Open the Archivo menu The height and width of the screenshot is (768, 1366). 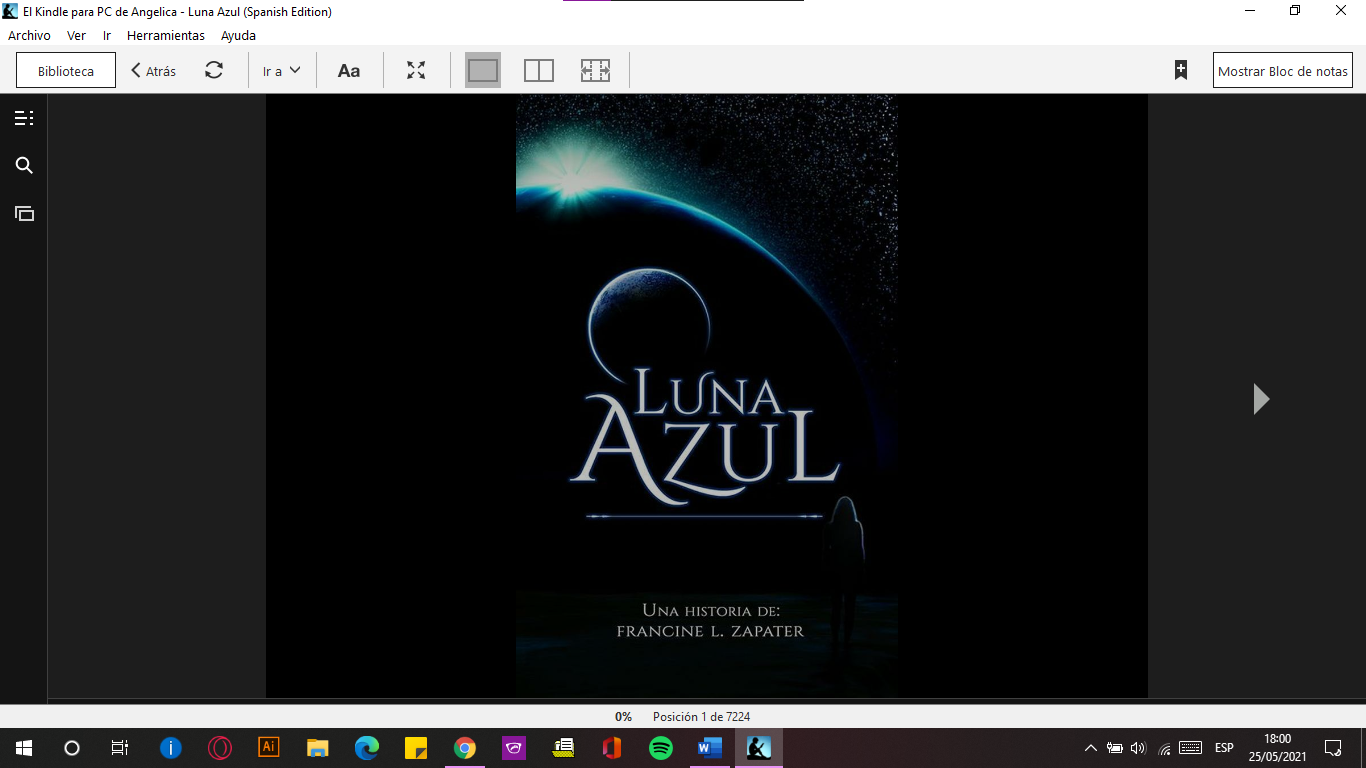[29, 35]
